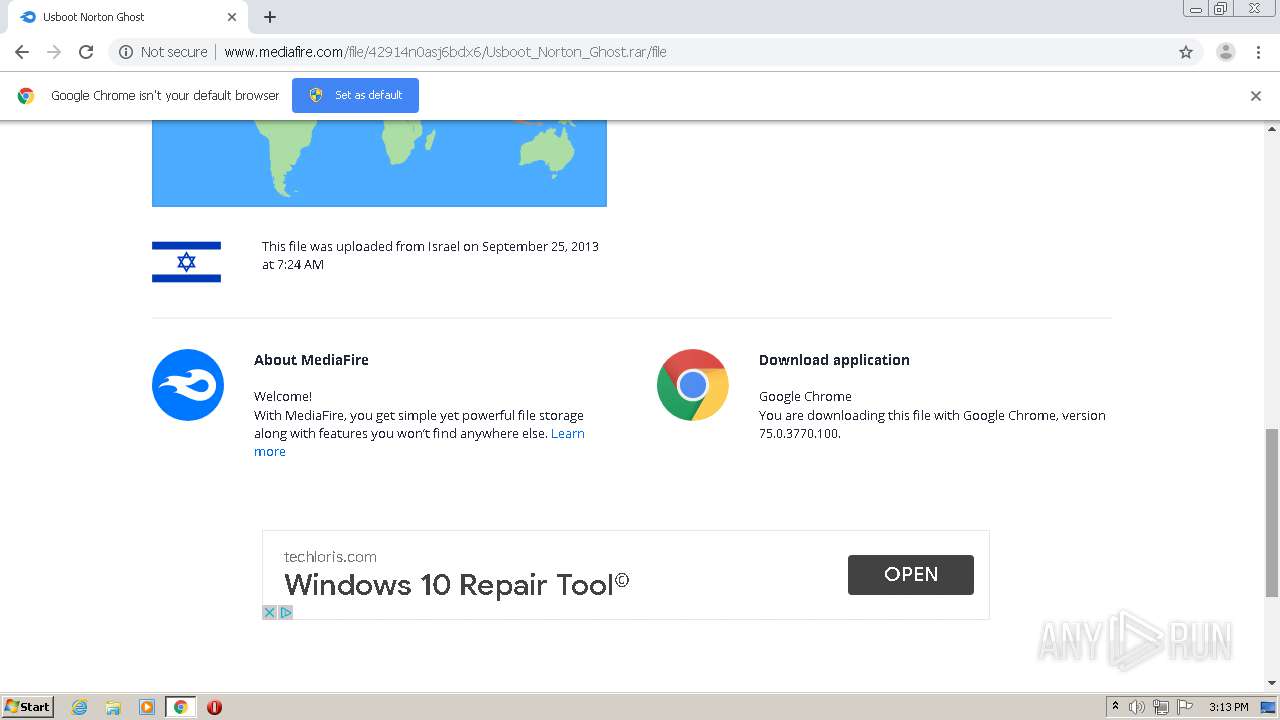The width and height of the screenshot is (1280, 720).
Task: Click Set as default button
Action: 355,95
